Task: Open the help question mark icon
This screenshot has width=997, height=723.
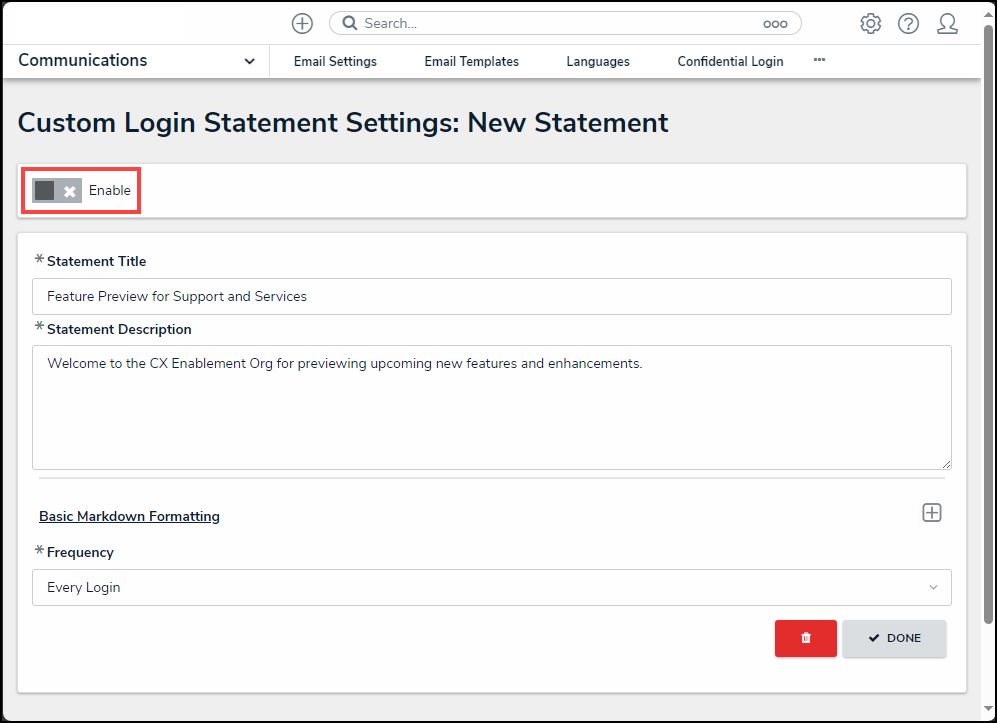Action: pyautogui.click(x=908, y=24)
